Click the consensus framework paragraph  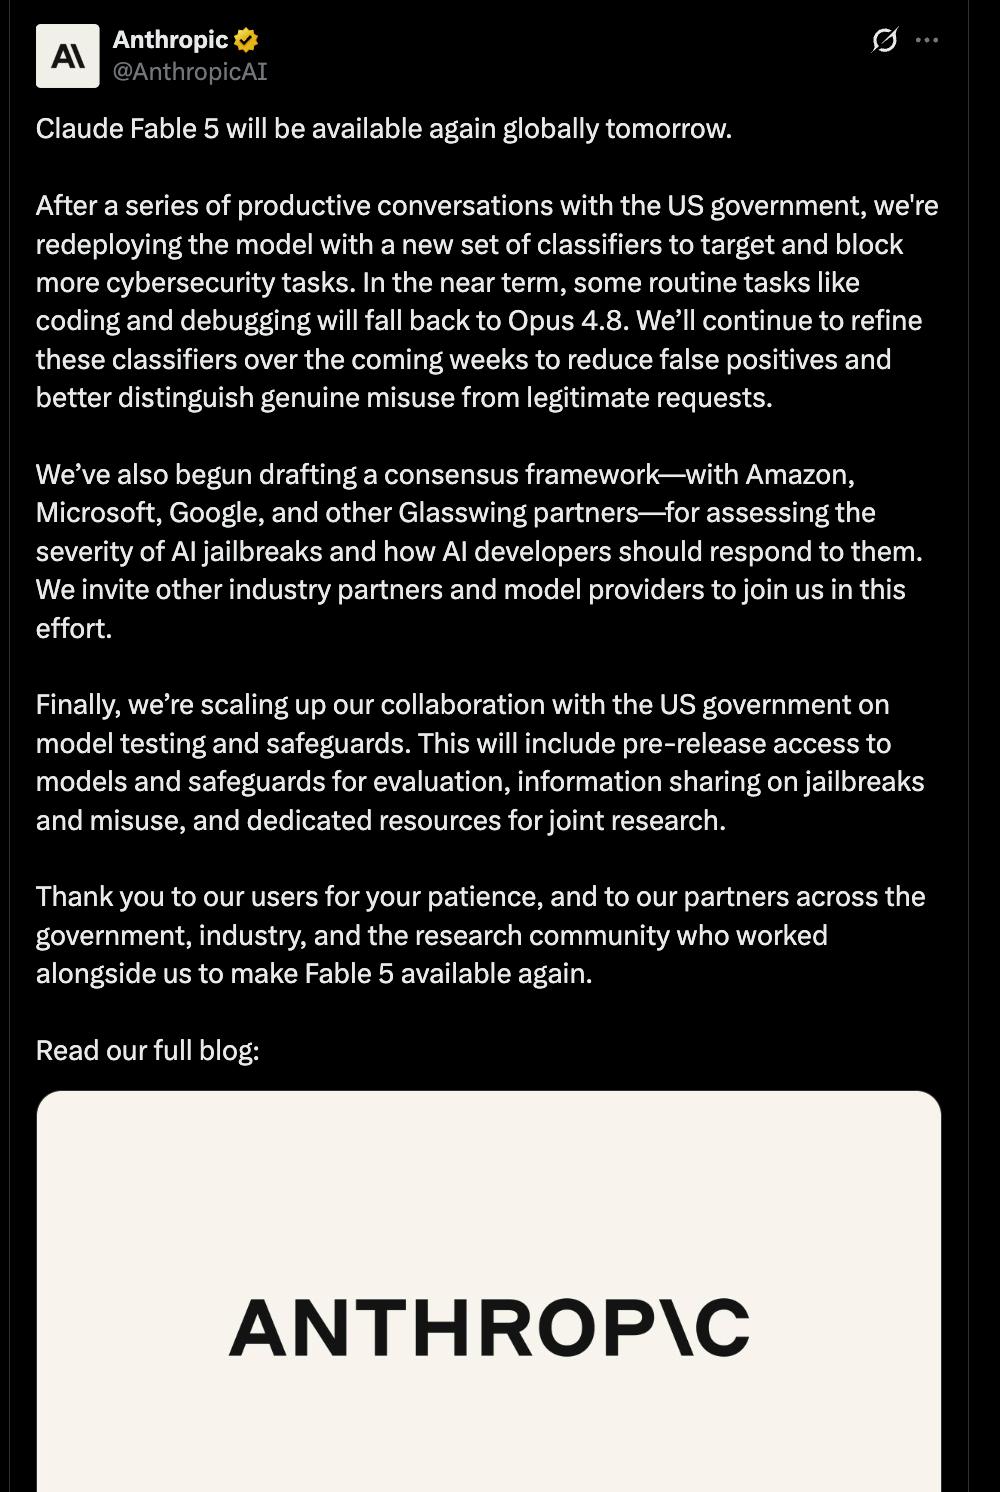[x=479, y=551]
